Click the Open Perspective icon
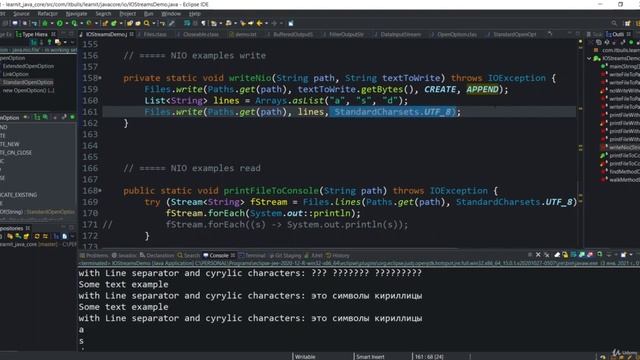The height and width of the screenshot is (360, 640). point(628,23)
